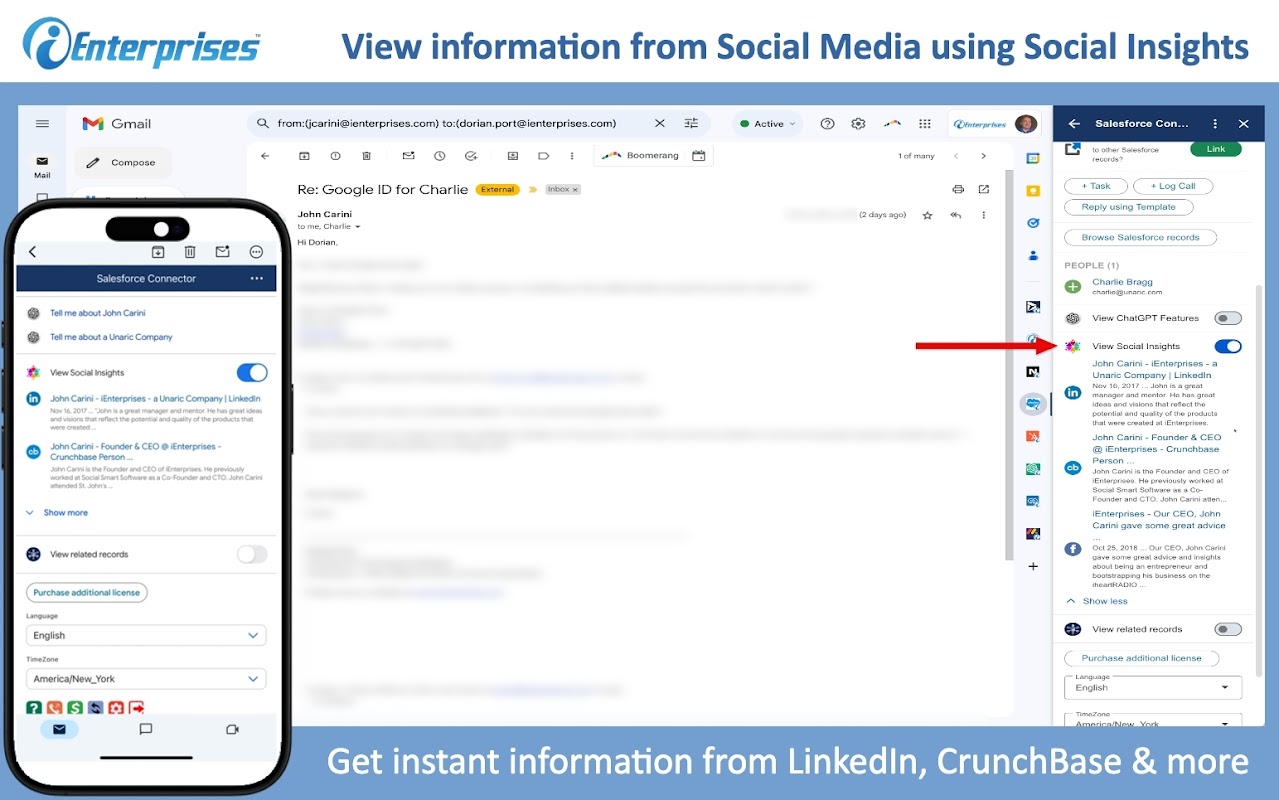
Task: Tap the back chevron on the phone
Action: tap(33, 252)
